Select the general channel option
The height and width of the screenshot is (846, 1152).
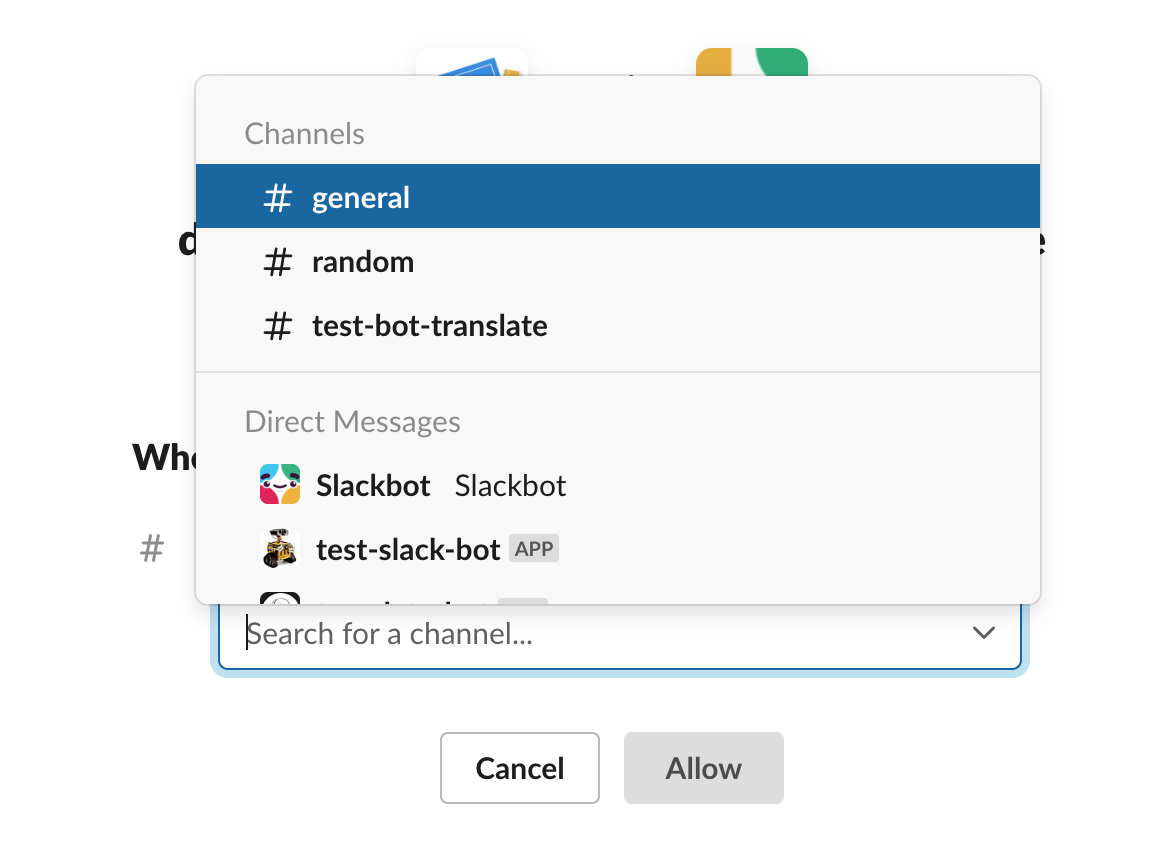[x=618, y=196]
